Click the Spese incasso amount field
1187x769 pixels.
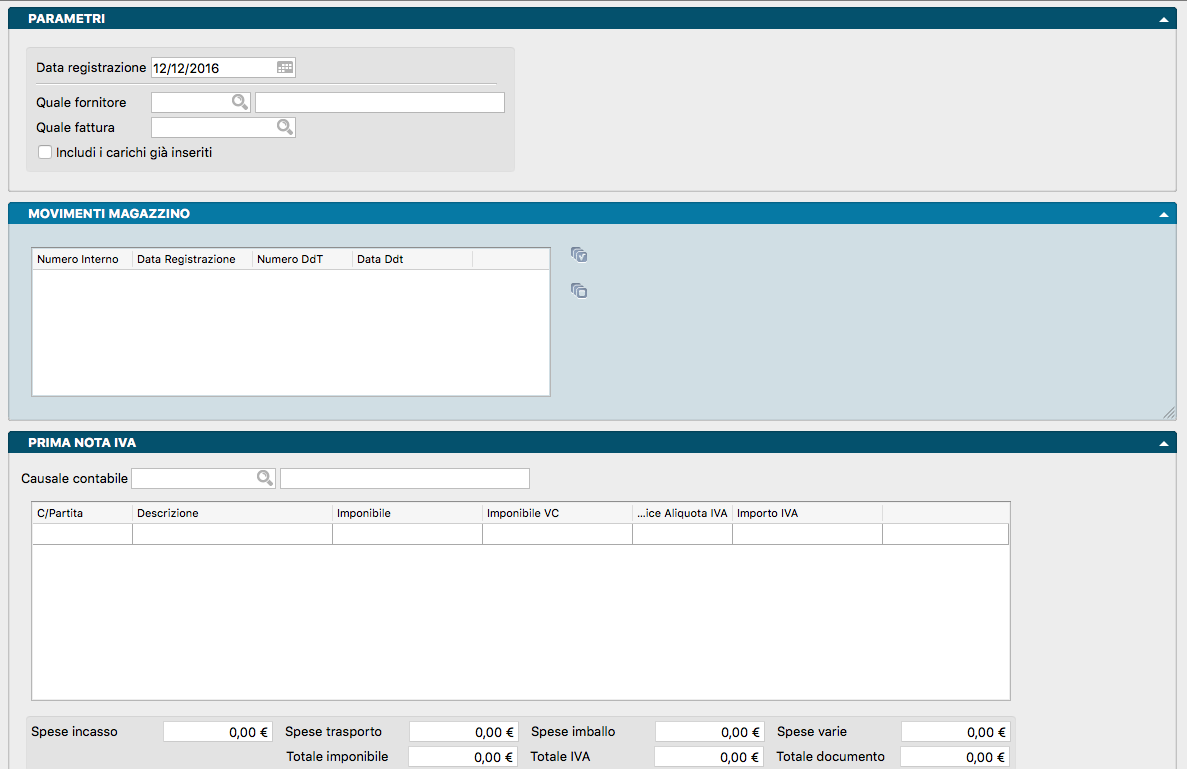(x=217, y=732)
